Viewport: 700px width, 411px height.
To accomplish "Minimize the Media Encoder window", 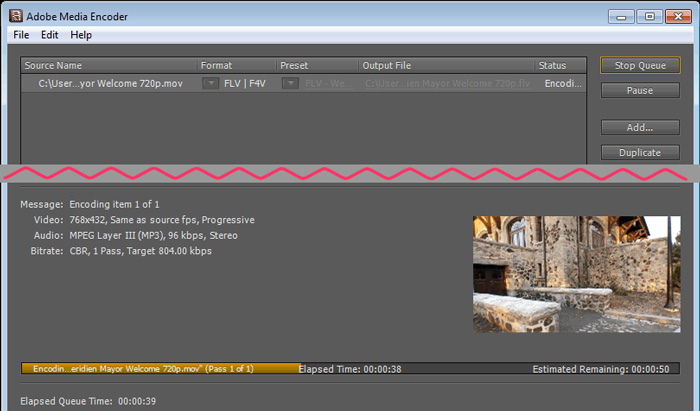I will [623, 15].
